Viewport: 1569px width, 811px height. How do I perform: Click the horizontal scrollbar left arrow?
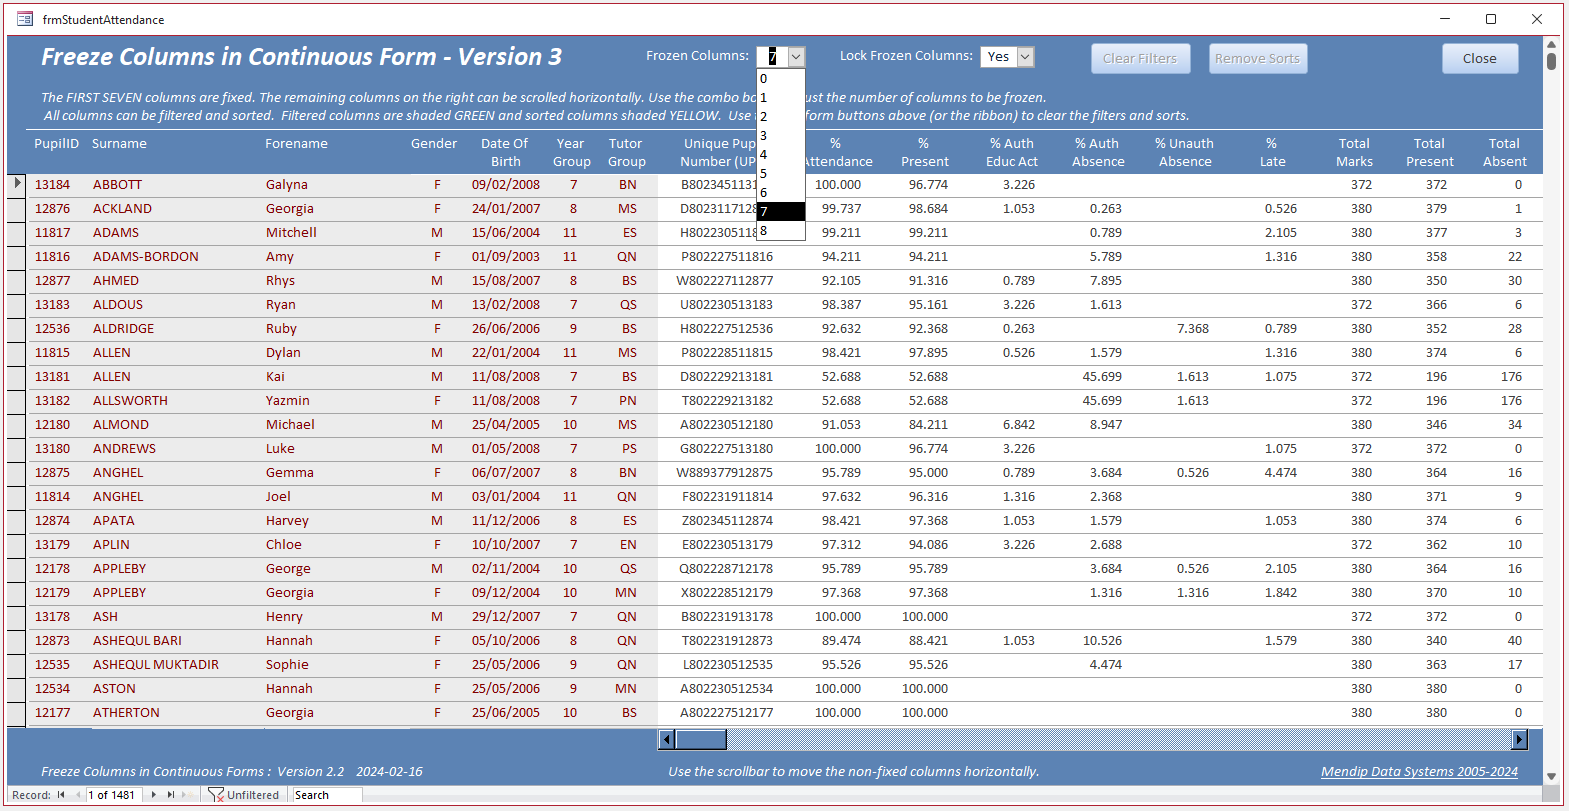(667, 740)
